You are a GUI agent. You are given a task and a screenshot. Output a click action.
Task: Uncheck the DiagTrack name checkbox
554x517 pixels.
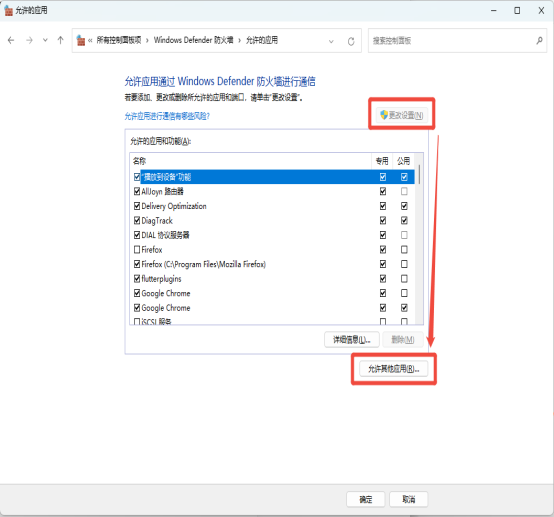(137, 221)
